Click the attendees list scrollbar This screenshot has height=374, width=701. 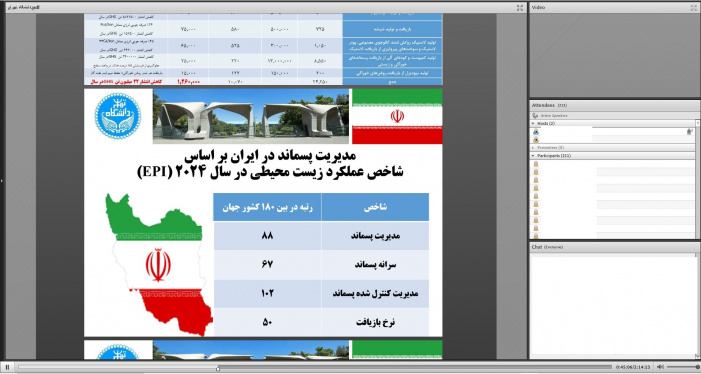coord(698,179)
